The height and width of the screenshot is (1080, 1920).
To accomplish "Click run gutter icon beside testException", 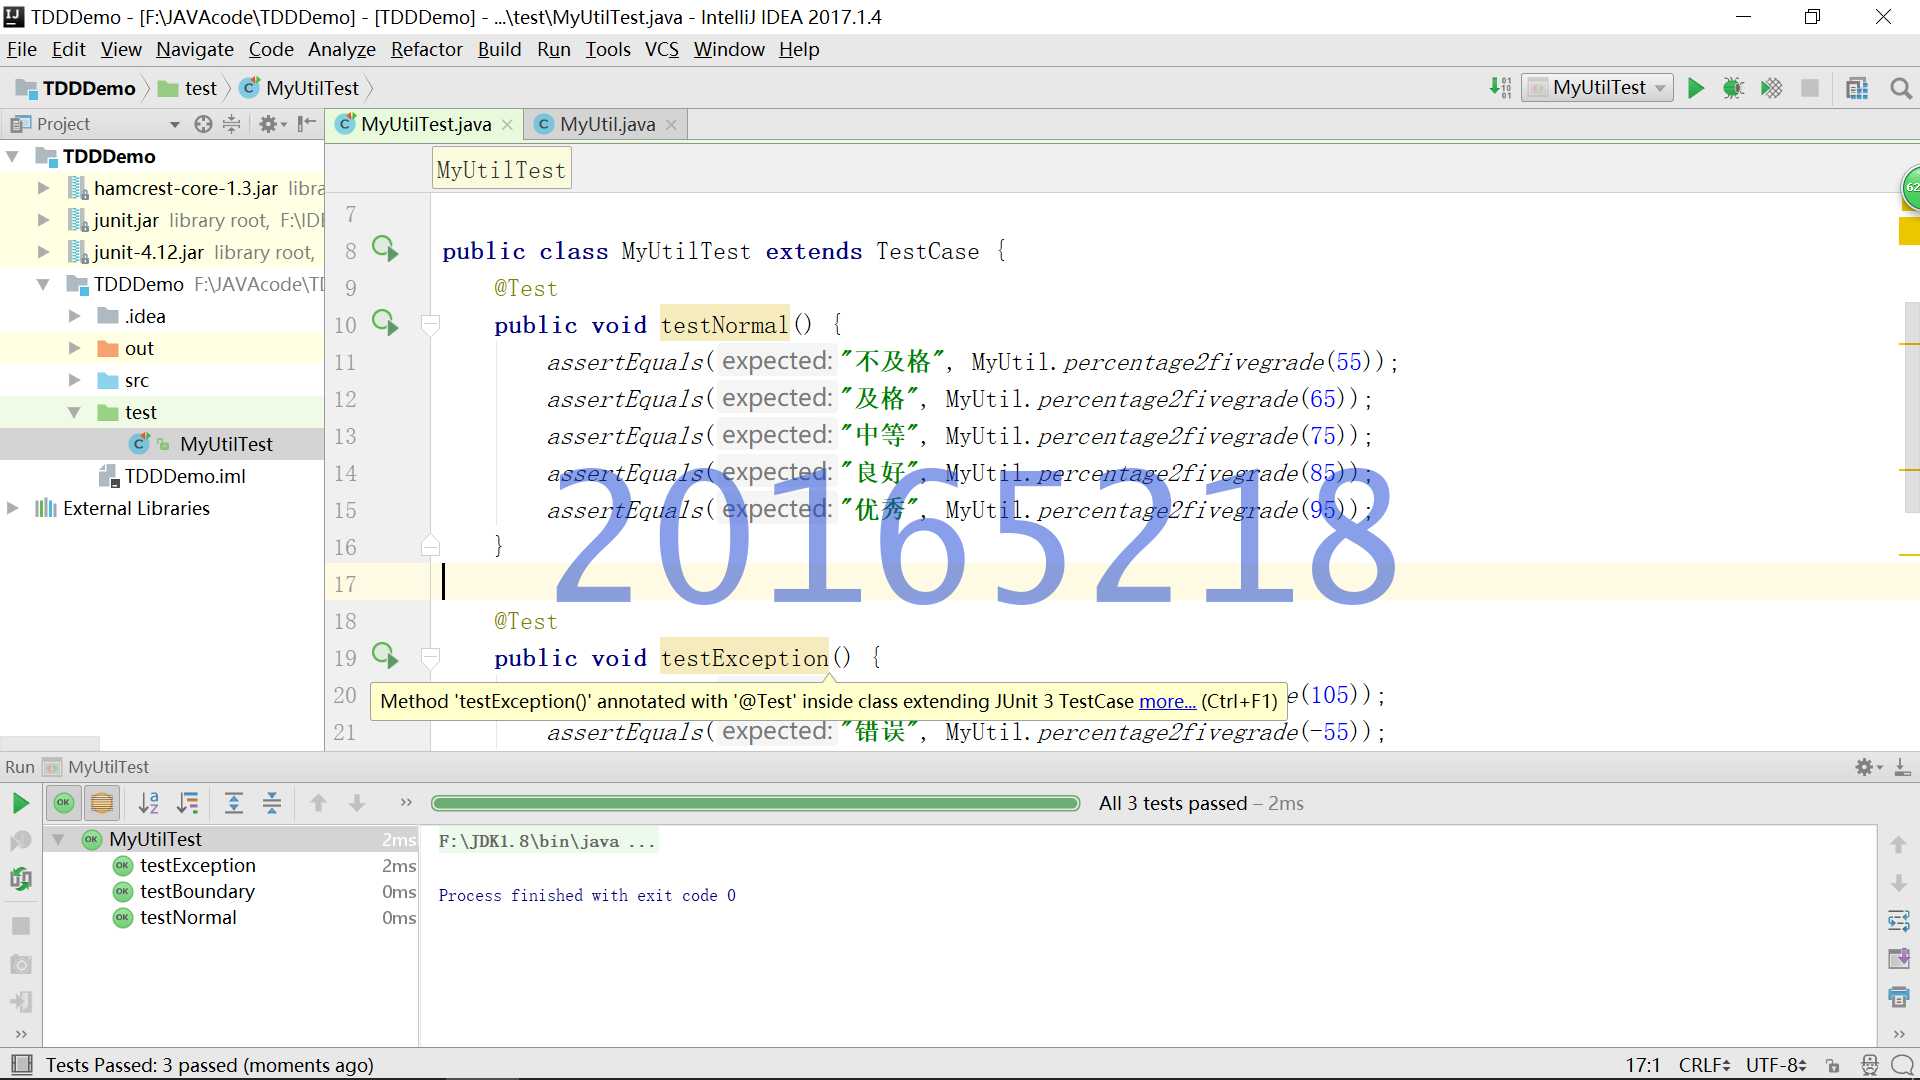I will coord(385,655).
